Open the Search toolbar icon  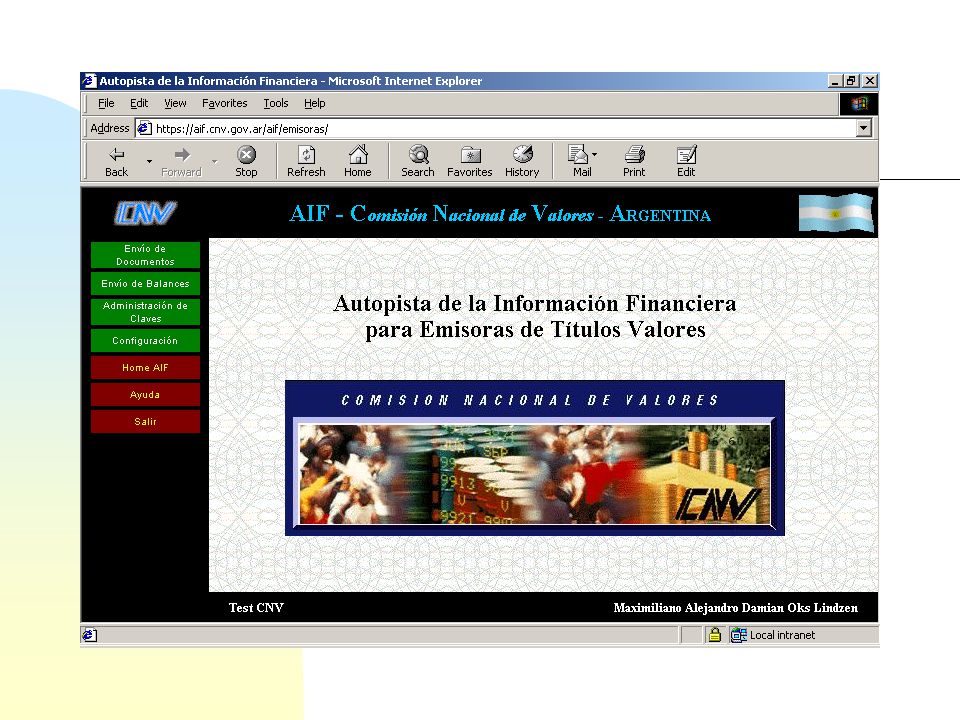tap(418, 154)
